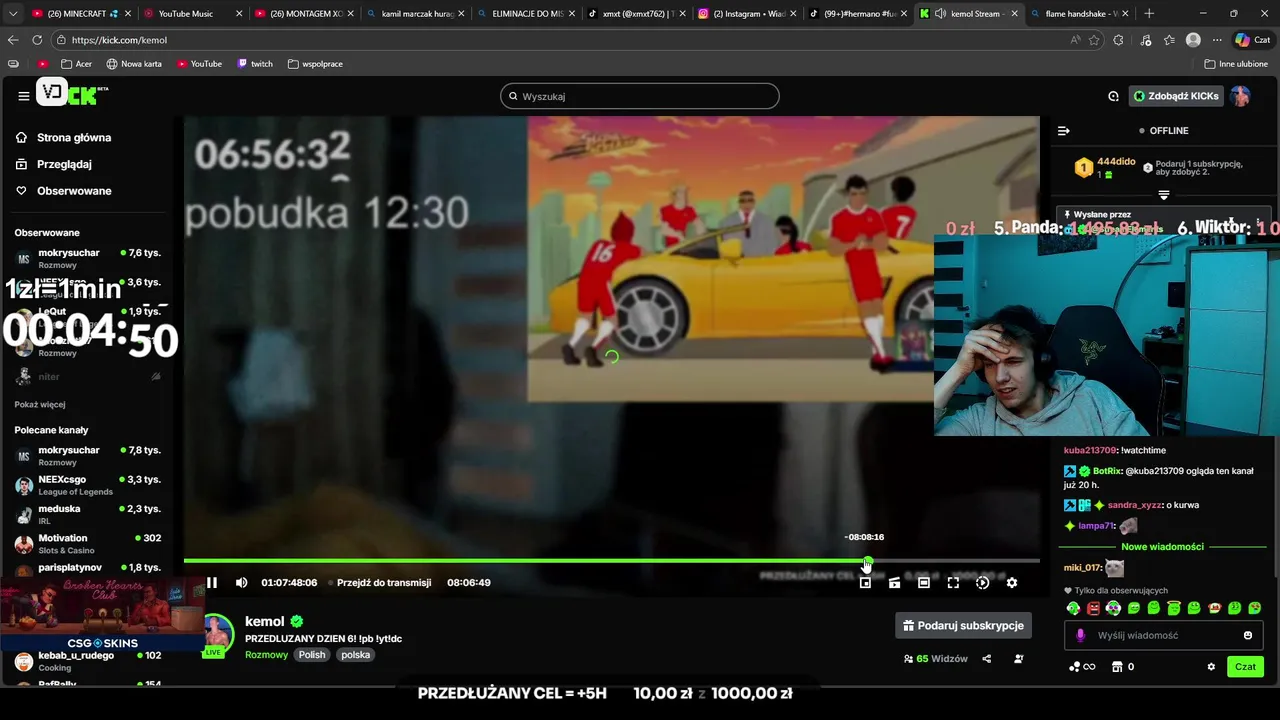Expand pinned gift leaderboard chevron
Viewport: 1280px width, 720px height.
tap(1164, 195)
